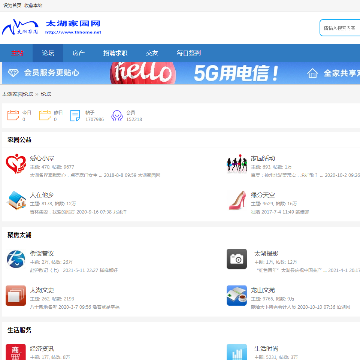
Task: Open the red heart forum icon
Action: tap(16, 164)
